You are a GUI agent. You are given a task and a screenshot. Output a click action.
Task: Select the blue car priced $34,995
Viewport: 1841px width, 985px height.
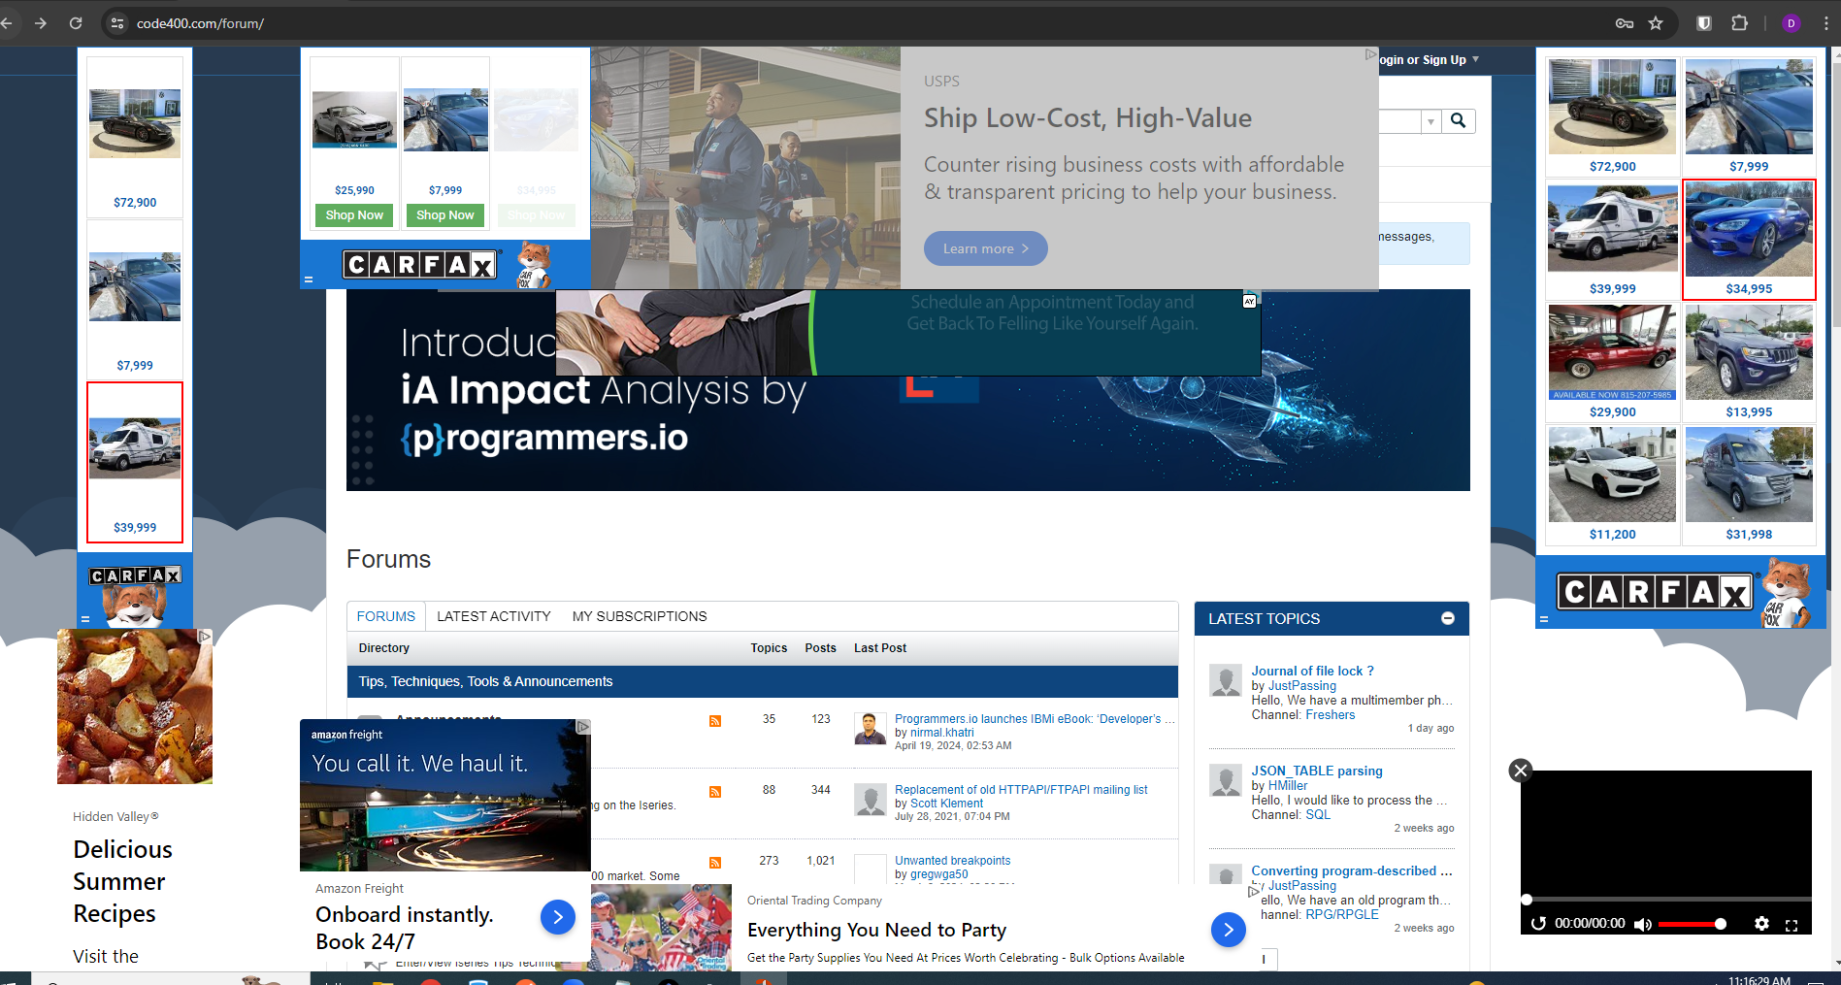click(1748, 239)
